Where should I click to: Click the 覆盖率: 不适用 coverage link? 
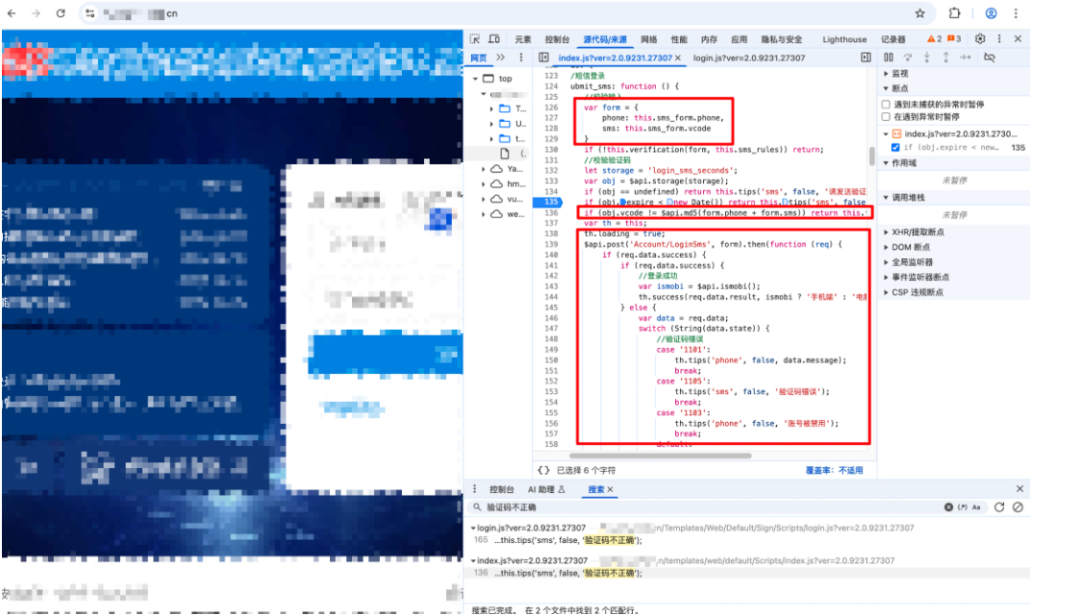pyautogui.click(x=838, y=469)
